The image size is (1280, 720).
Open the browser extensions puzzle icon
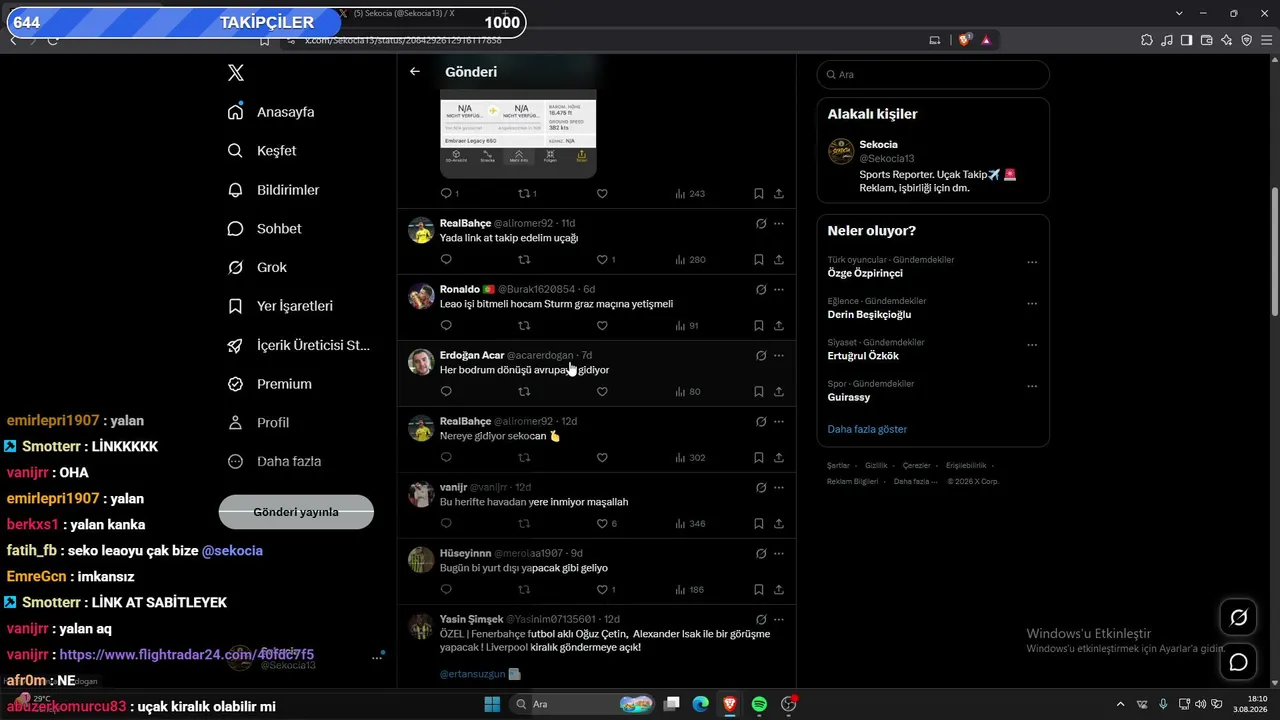point(1147,40)
